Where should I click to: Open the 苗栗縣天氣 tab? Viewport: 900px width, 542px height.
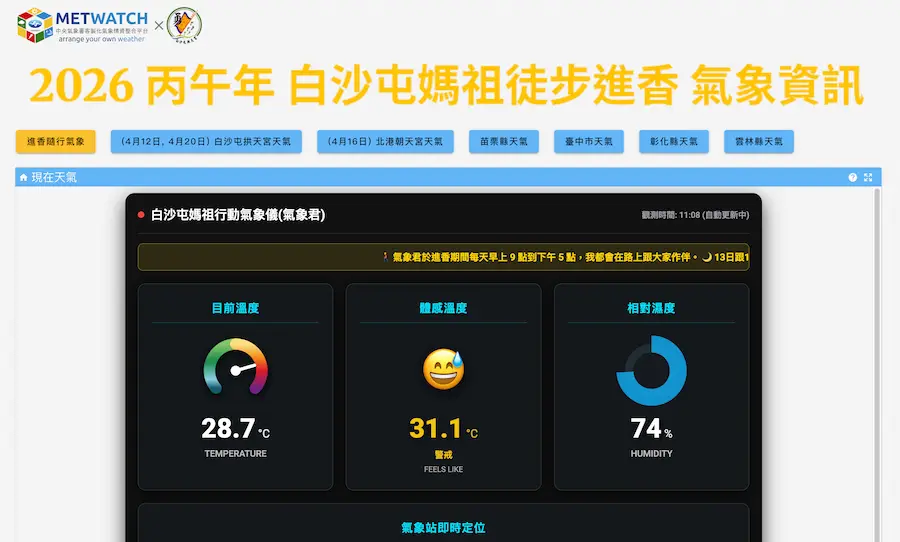(503, 142)
